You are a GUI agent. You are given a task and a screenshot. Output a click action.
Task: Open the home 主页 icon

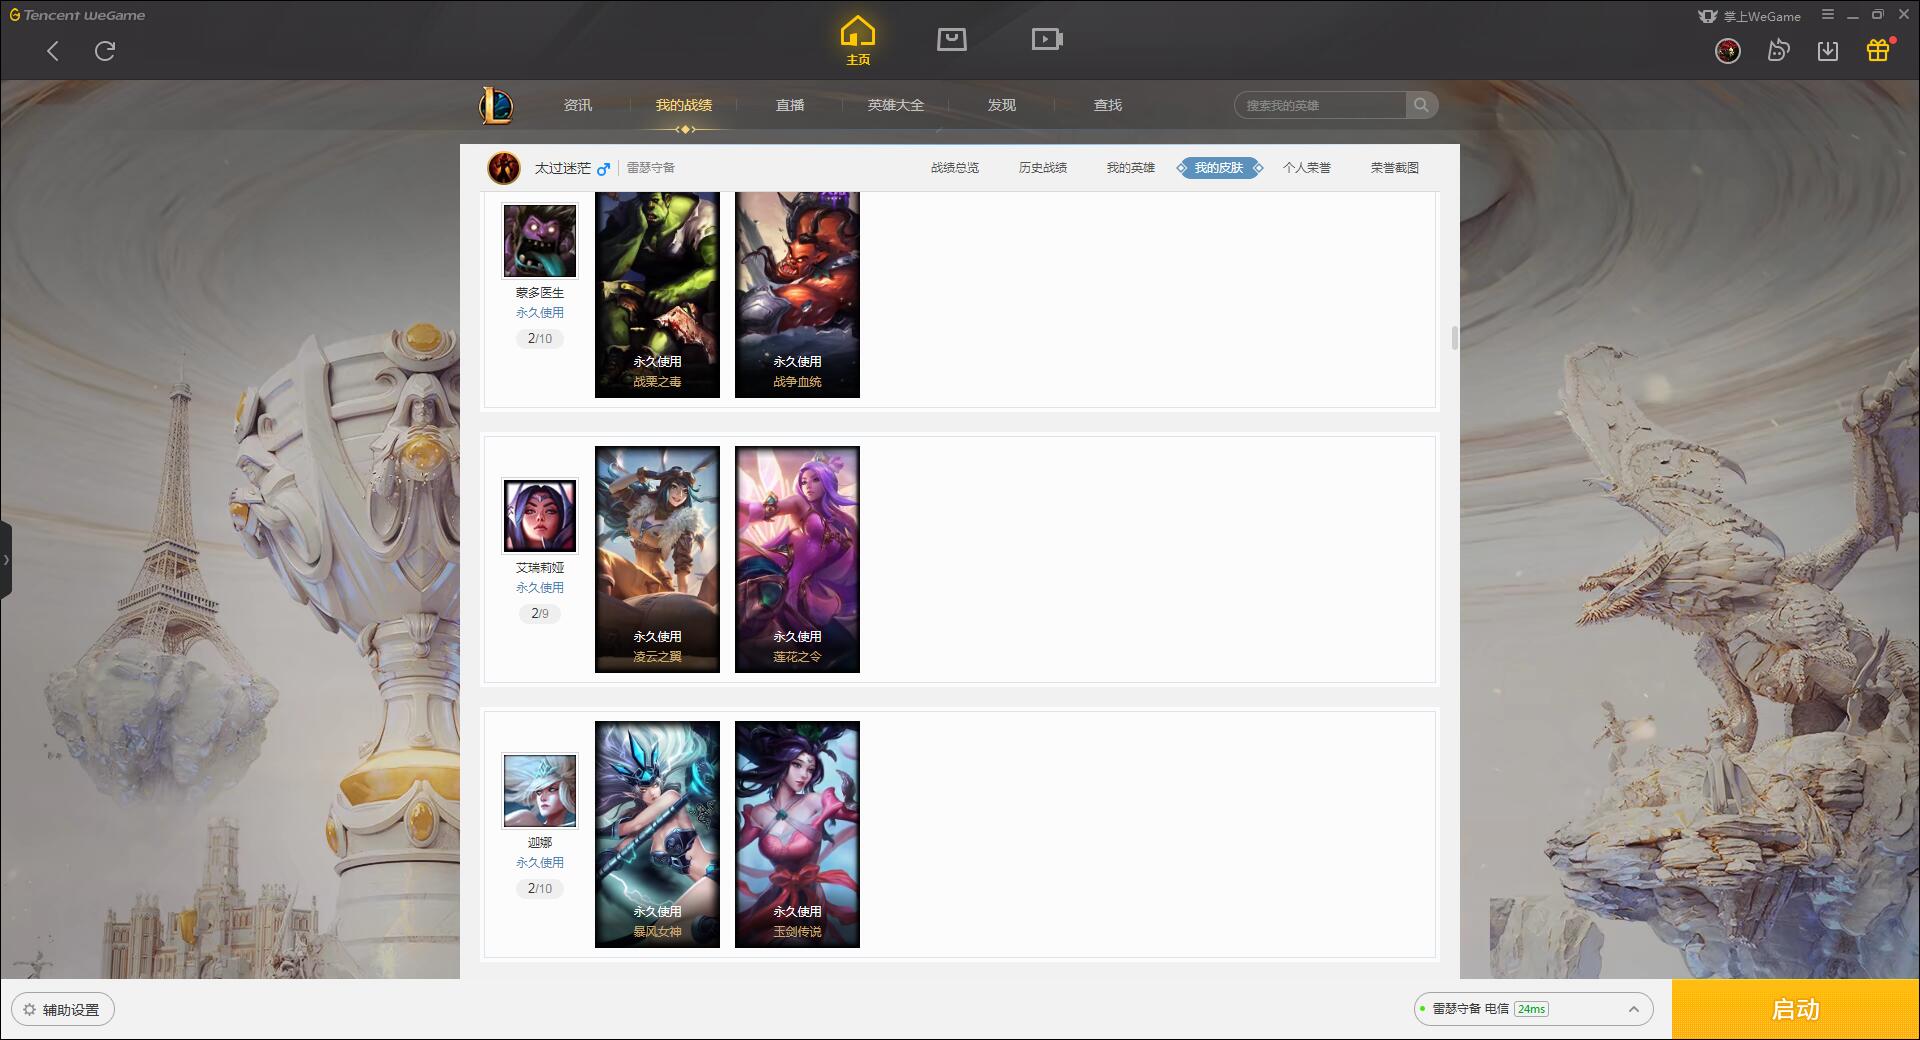[858, 40]
